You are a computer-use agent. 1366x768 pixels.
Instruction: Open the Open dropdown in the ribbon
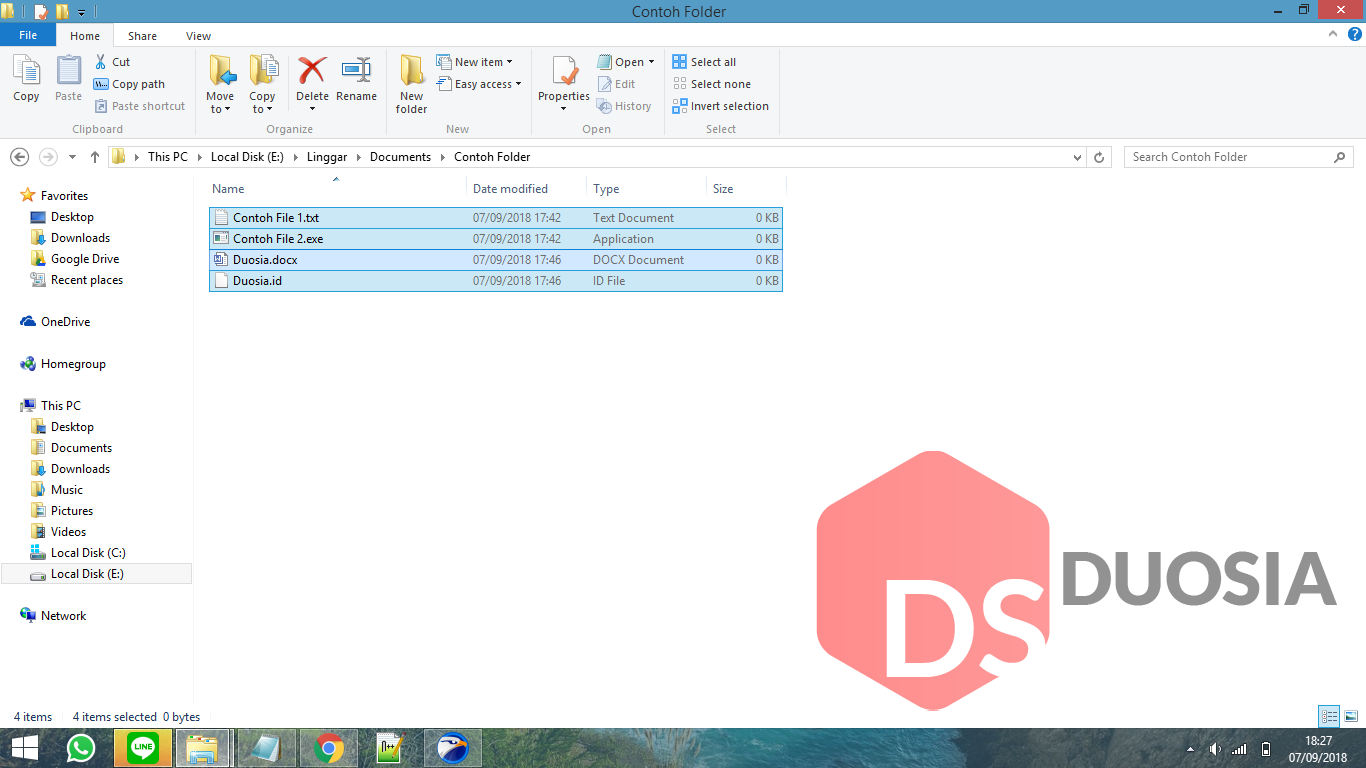pos(626,62)
